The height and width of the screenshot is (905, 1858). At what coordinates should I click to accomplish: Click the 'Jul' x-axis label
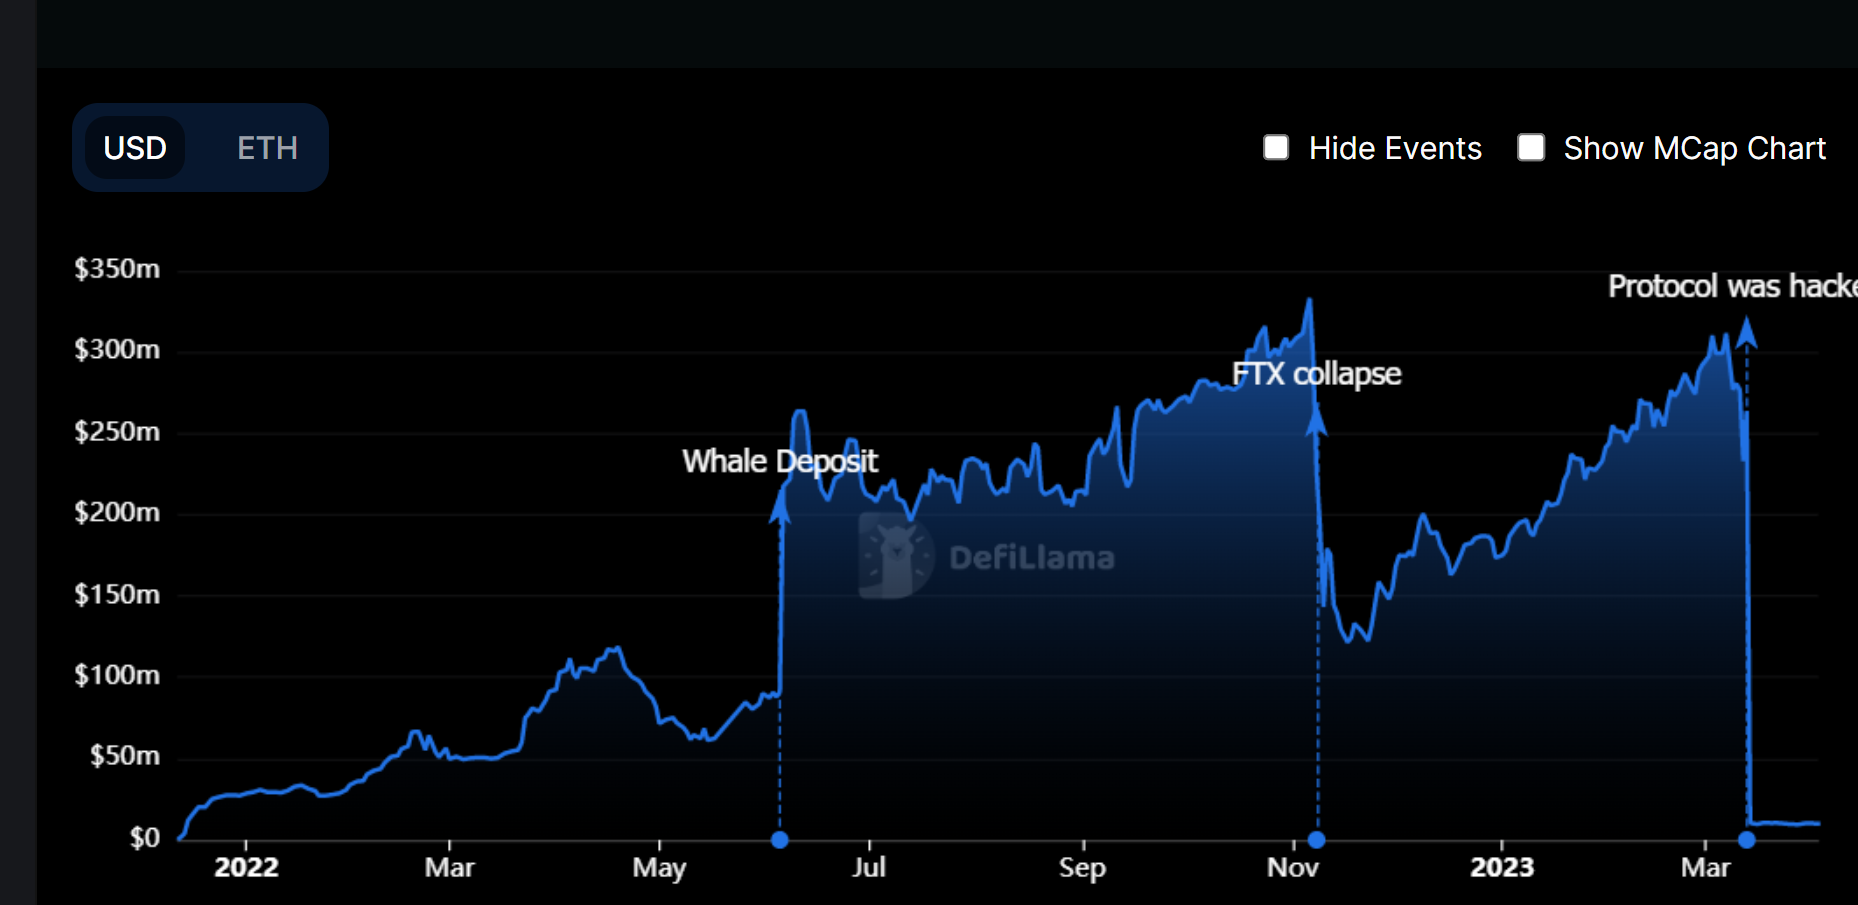click(x=869, y=867)
